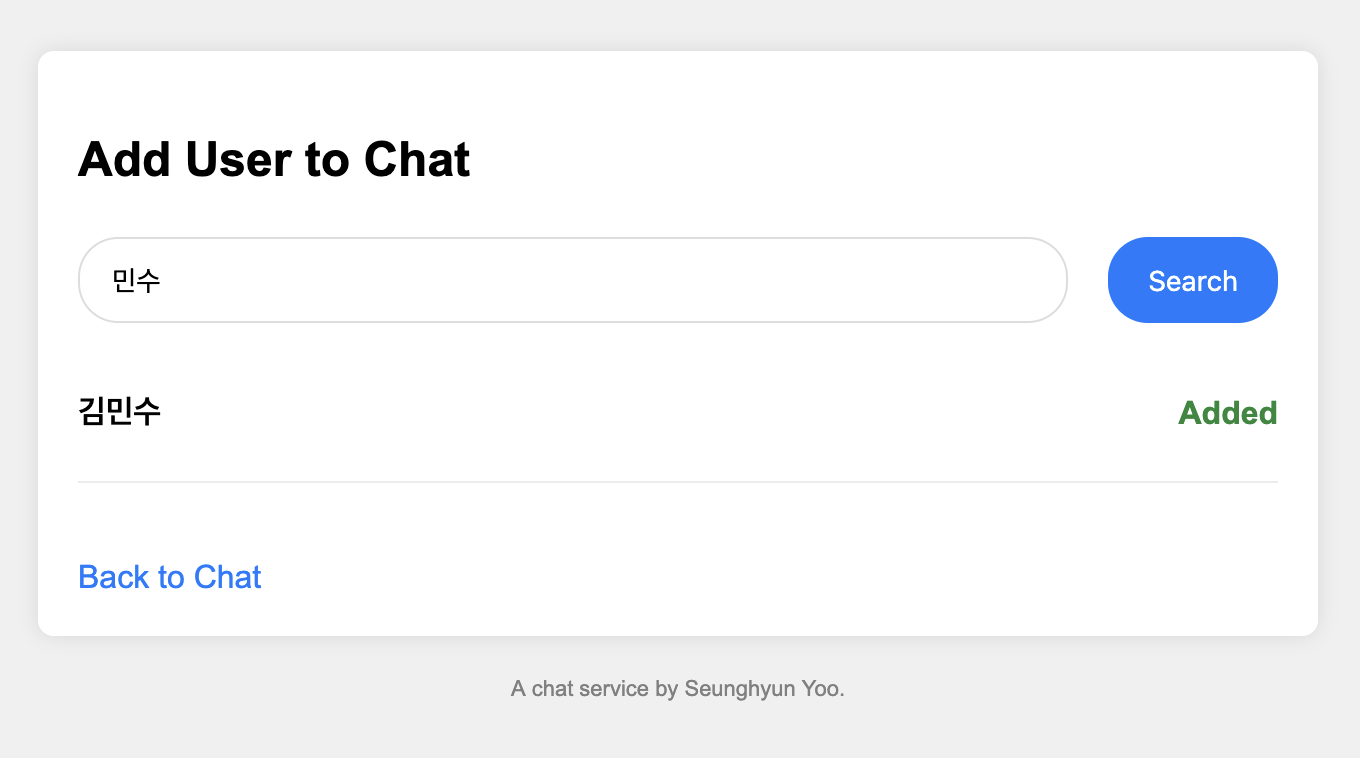Click the Seunghyun Yoo name in footer
The width and height of the screenshot is (1360, 758).
pos(763,688)
